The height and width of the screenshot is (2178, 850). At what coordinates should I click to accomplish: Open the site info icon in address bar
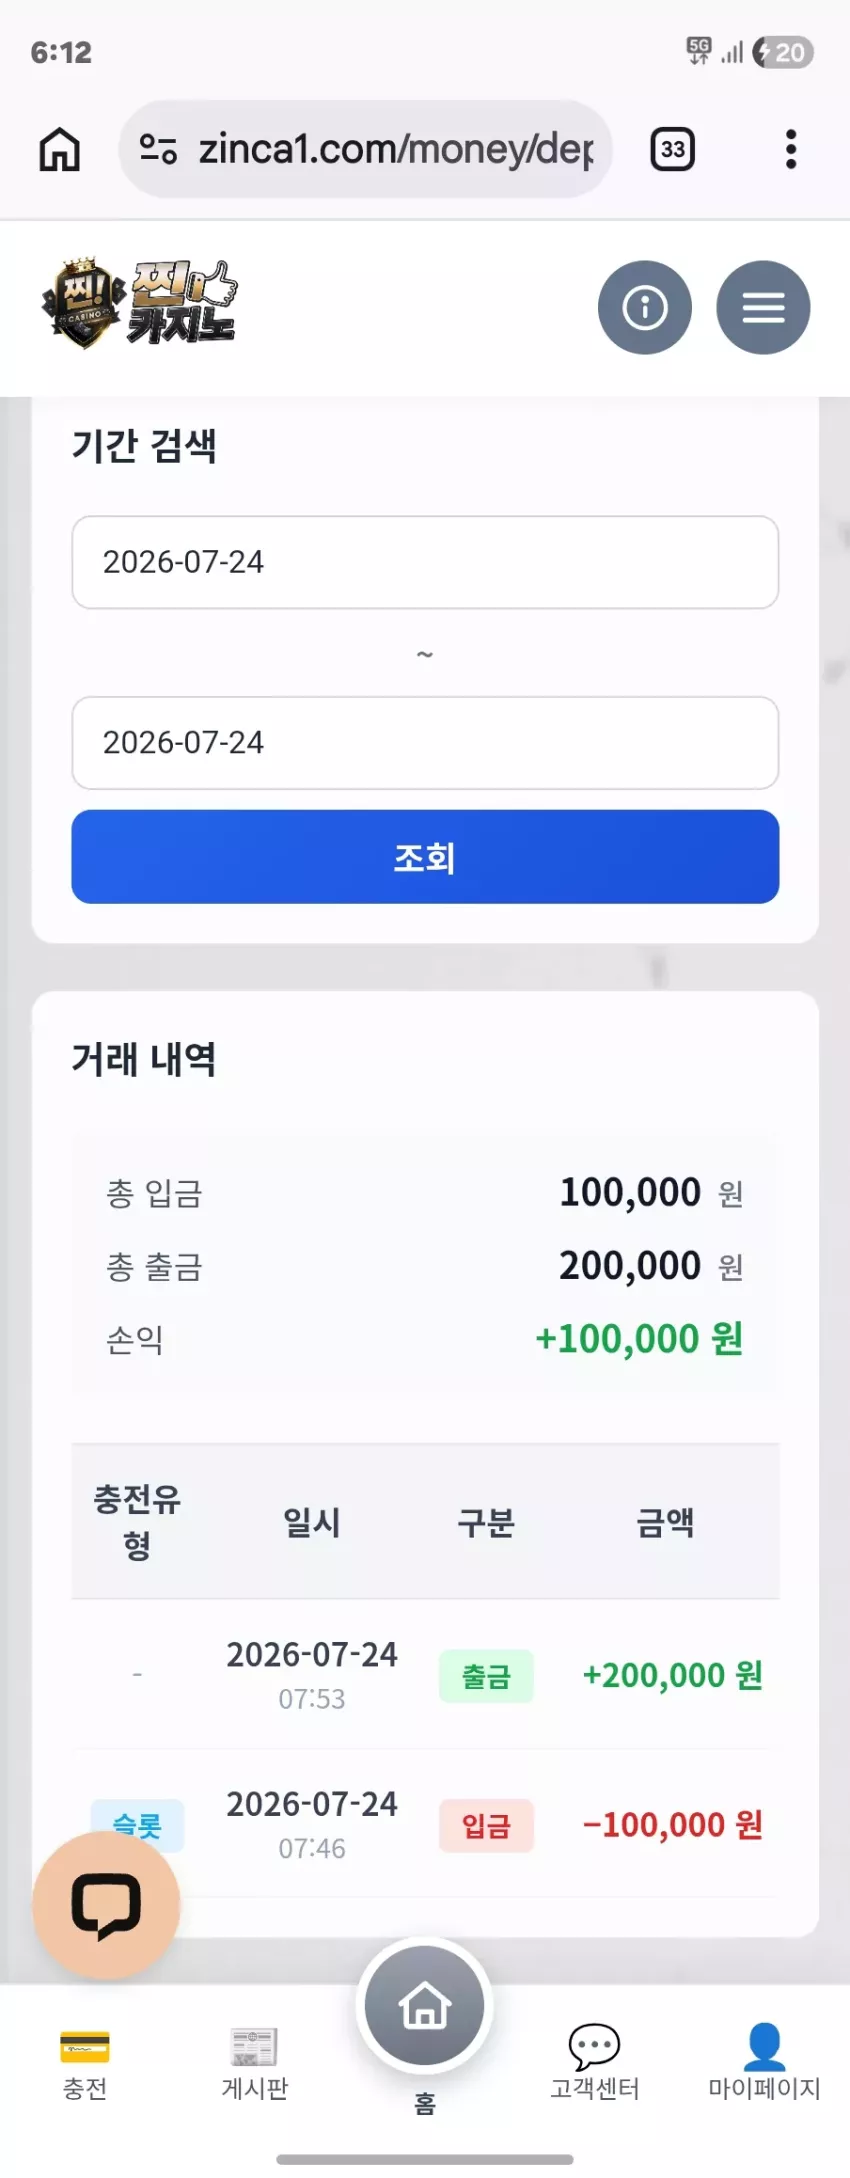[x=158, y=149]
